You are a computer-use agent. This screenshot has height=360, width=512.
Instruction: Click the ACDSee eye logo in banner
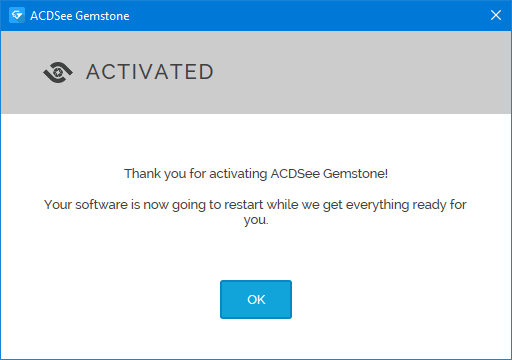tap(58, 72)
